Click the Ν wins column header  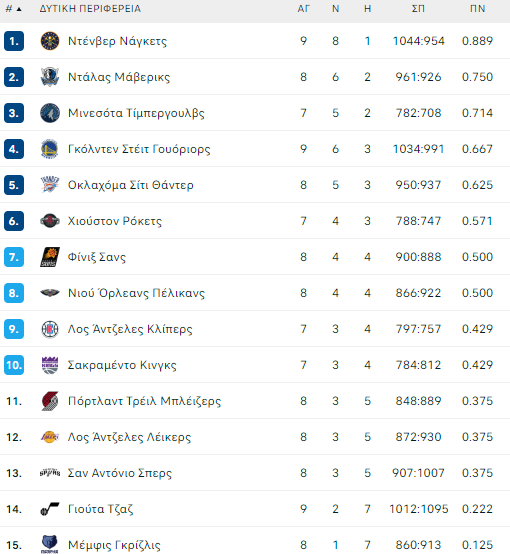[335, 9]
